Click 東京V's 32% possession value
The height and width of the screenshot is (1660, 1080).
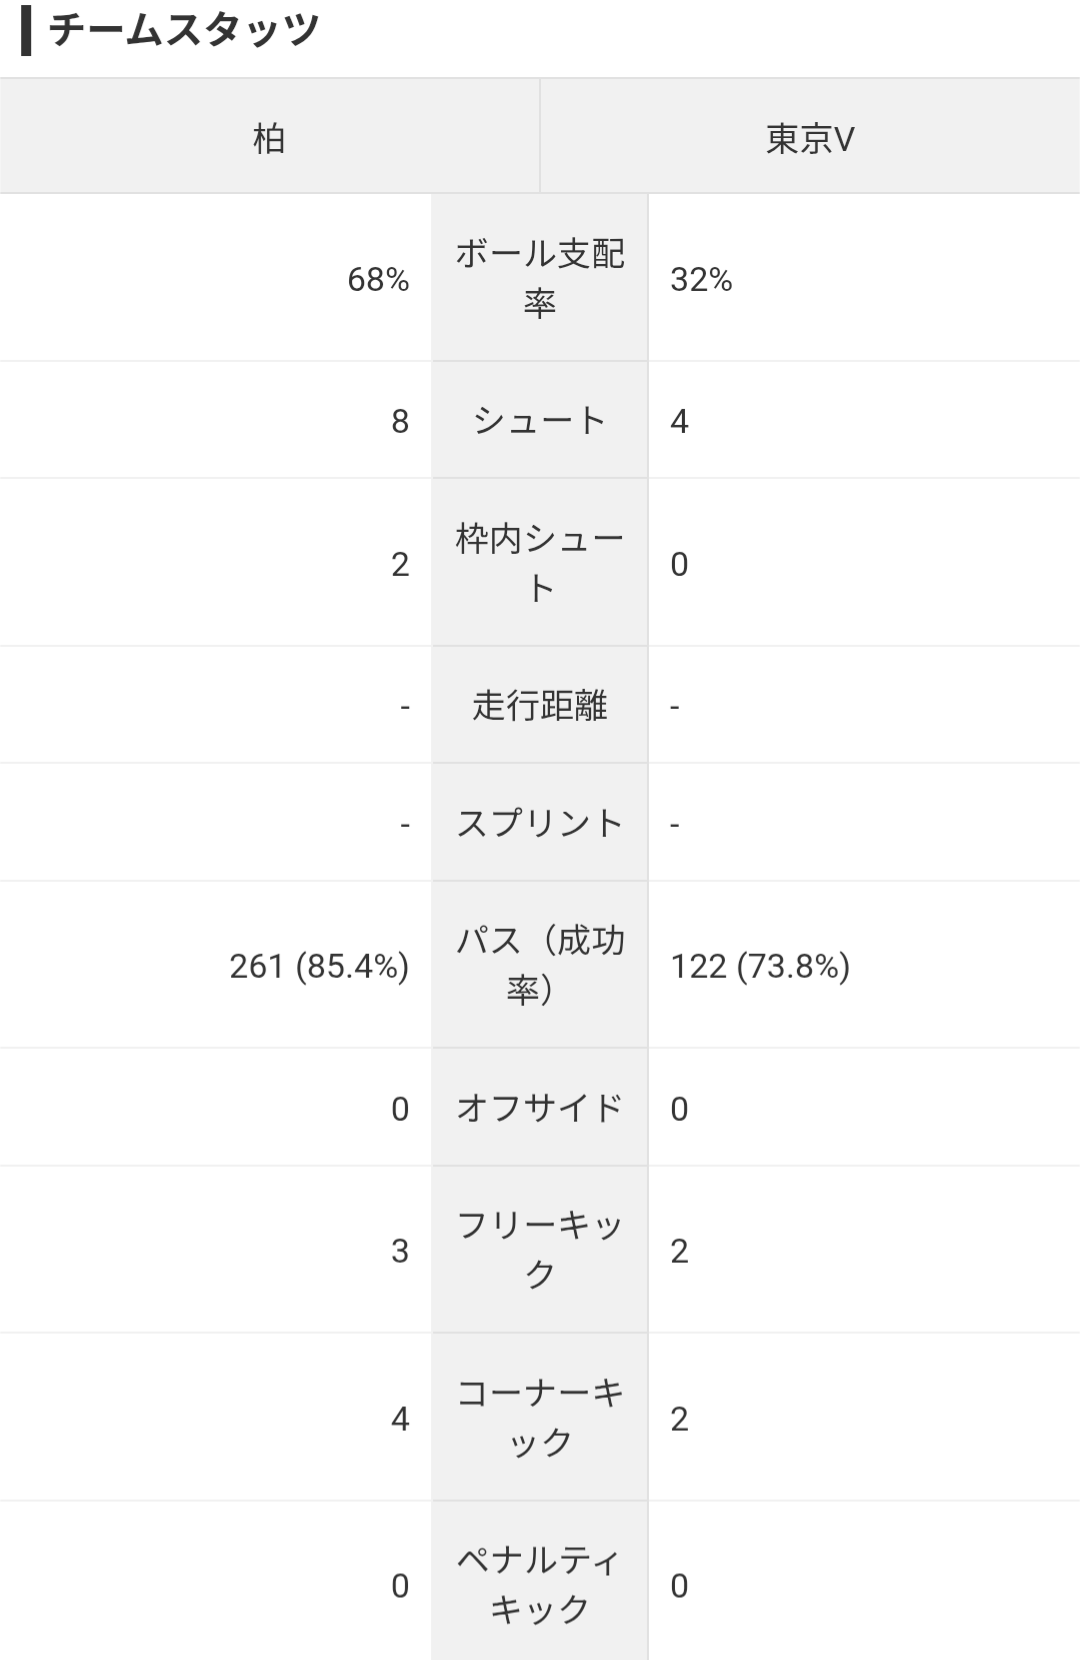701,280
